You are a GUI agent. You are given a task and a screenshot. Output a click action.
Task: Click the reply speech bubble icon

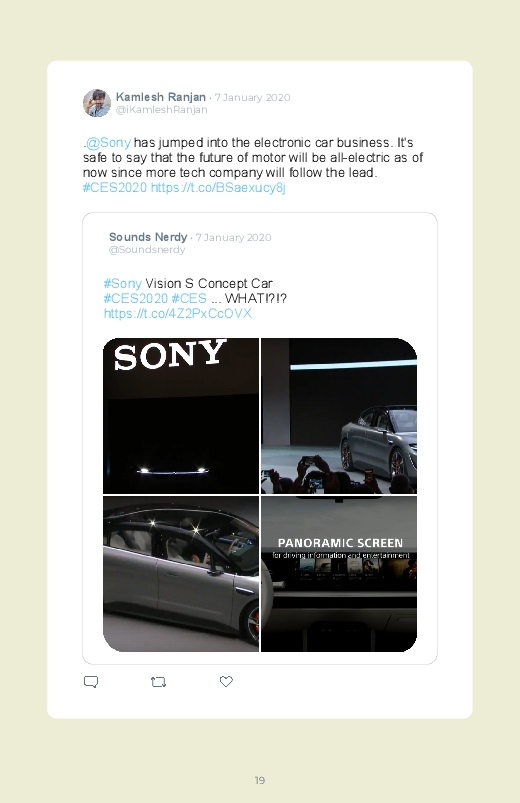click(x=91, y=682)
